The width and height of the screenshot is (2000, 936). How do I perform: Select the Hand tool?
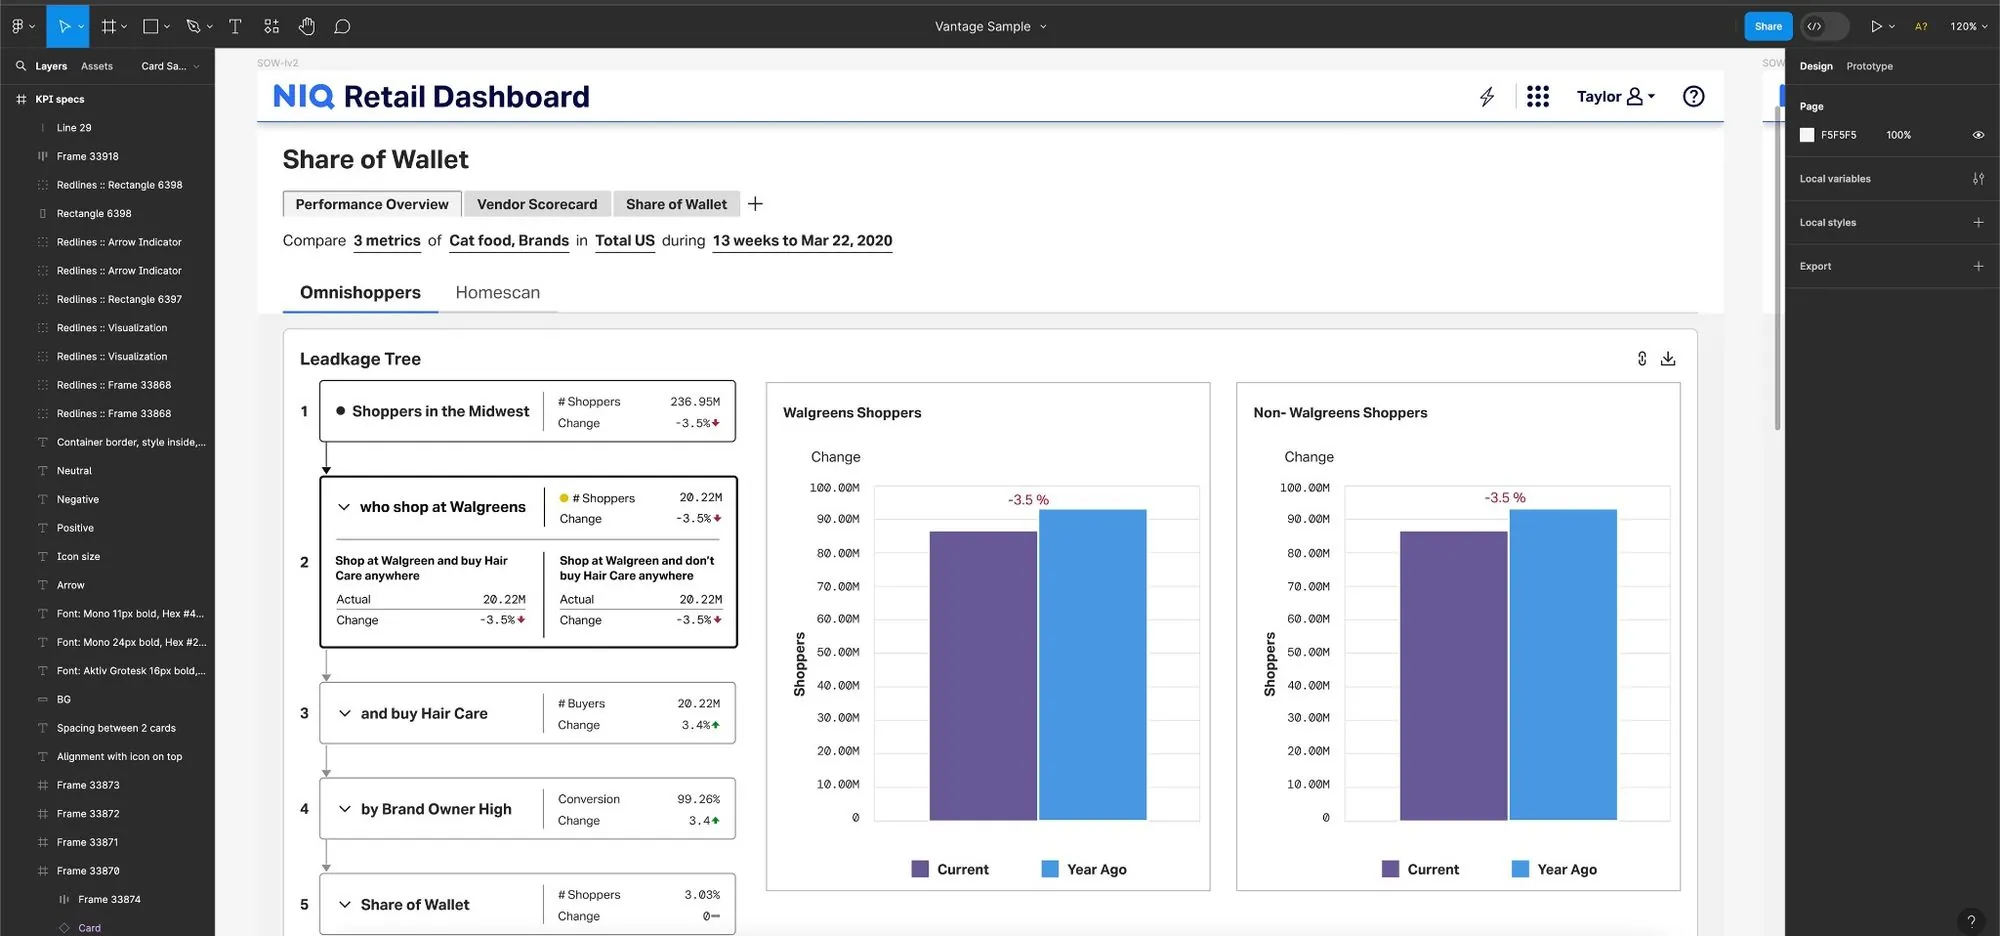coord(307,26)
